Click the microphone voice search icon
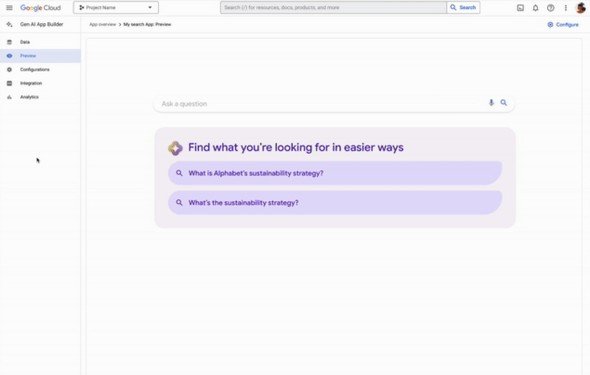Screen dimensions: 590x375 coord(491,103)
